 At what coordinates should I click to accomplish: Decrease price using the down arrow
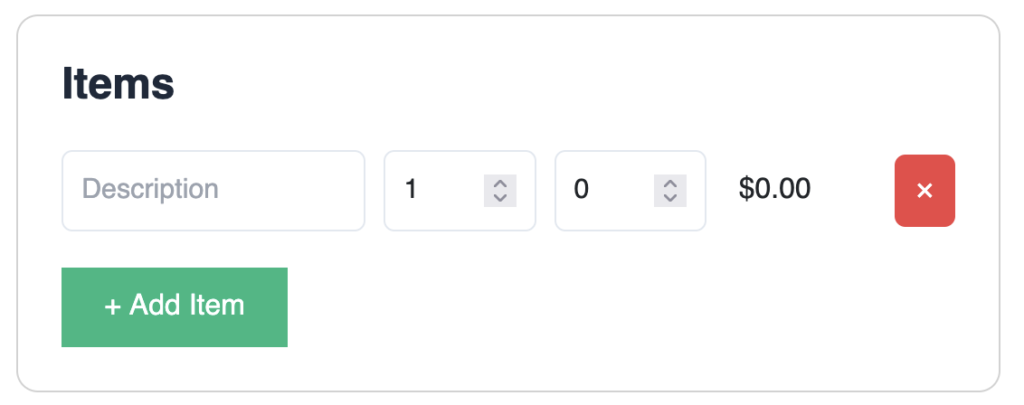coord(670,198)
